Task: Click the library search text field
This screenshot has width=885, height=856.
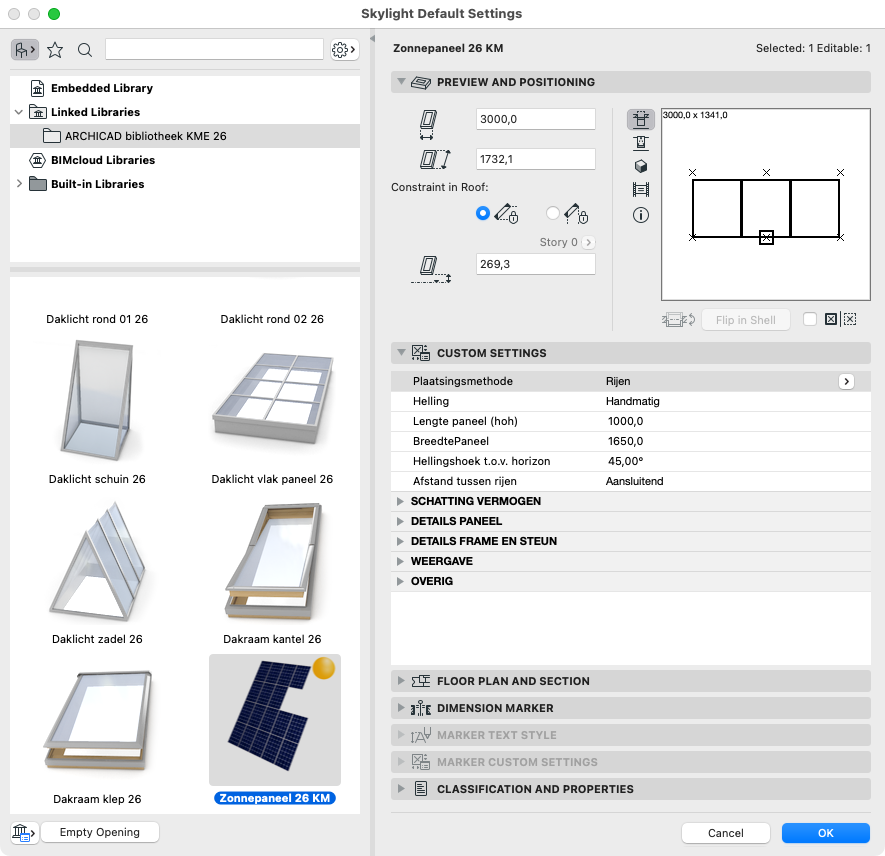Action: click(214, 50)
